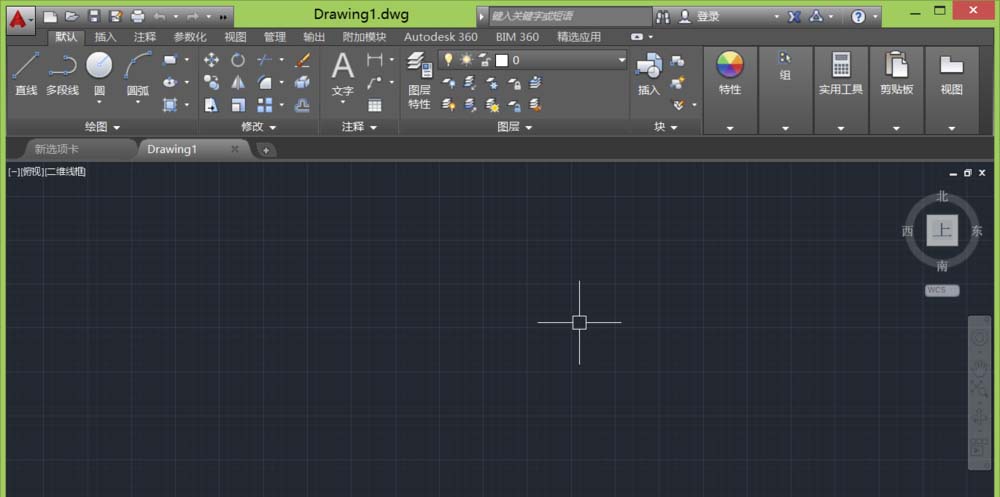Click the Layer Off icon in 图层 panel
This screenshot has height=497, width=1000.
tap(449, 82)
